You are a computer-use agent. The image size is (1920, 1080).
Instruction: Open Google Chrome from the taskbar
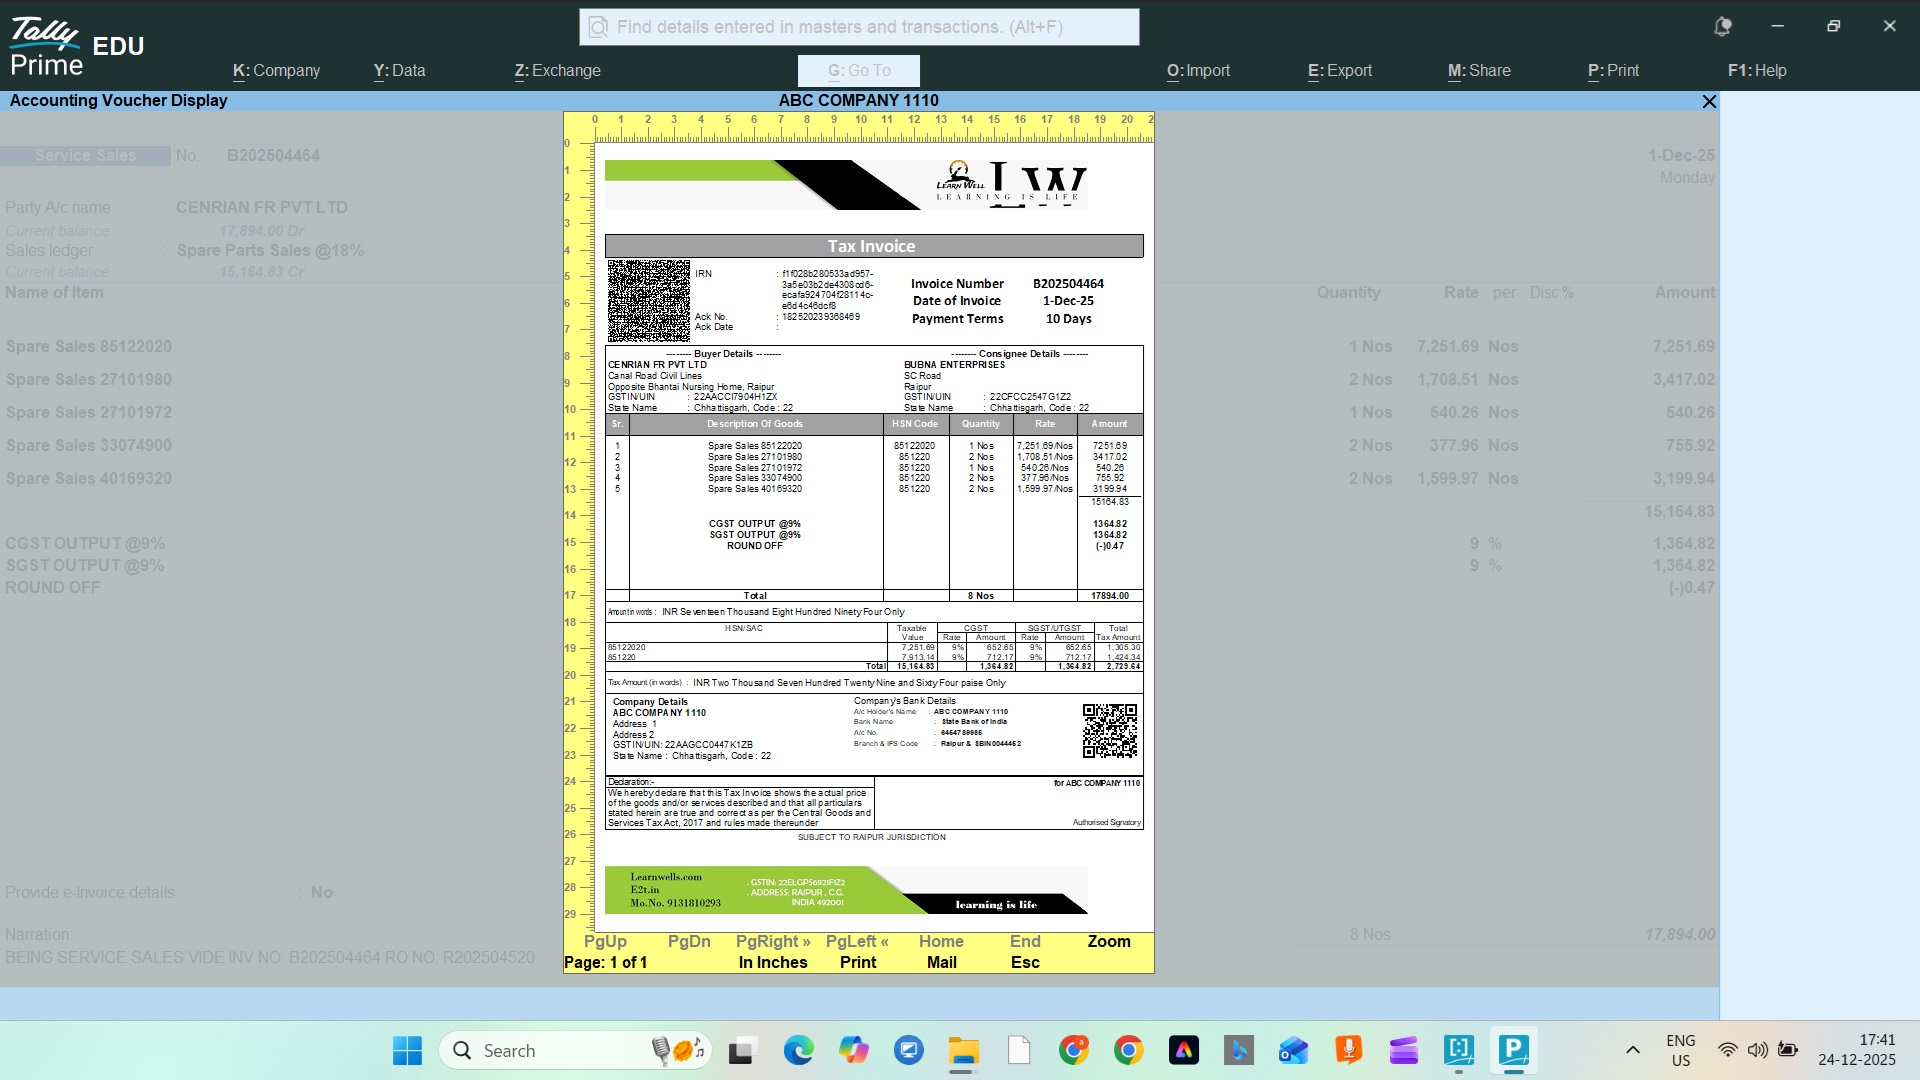point(1129,1050)
